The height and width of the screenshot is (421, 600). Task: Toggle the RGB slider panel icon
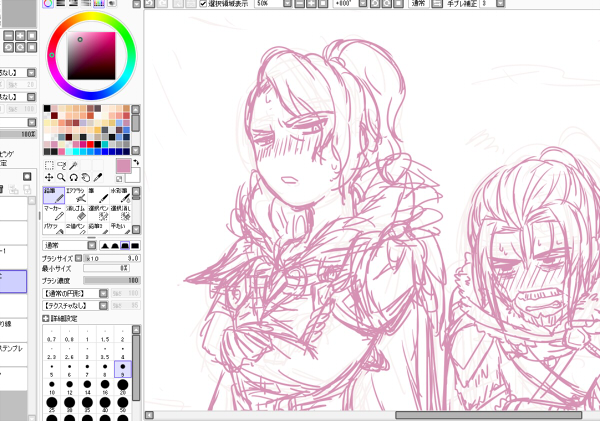60,3
